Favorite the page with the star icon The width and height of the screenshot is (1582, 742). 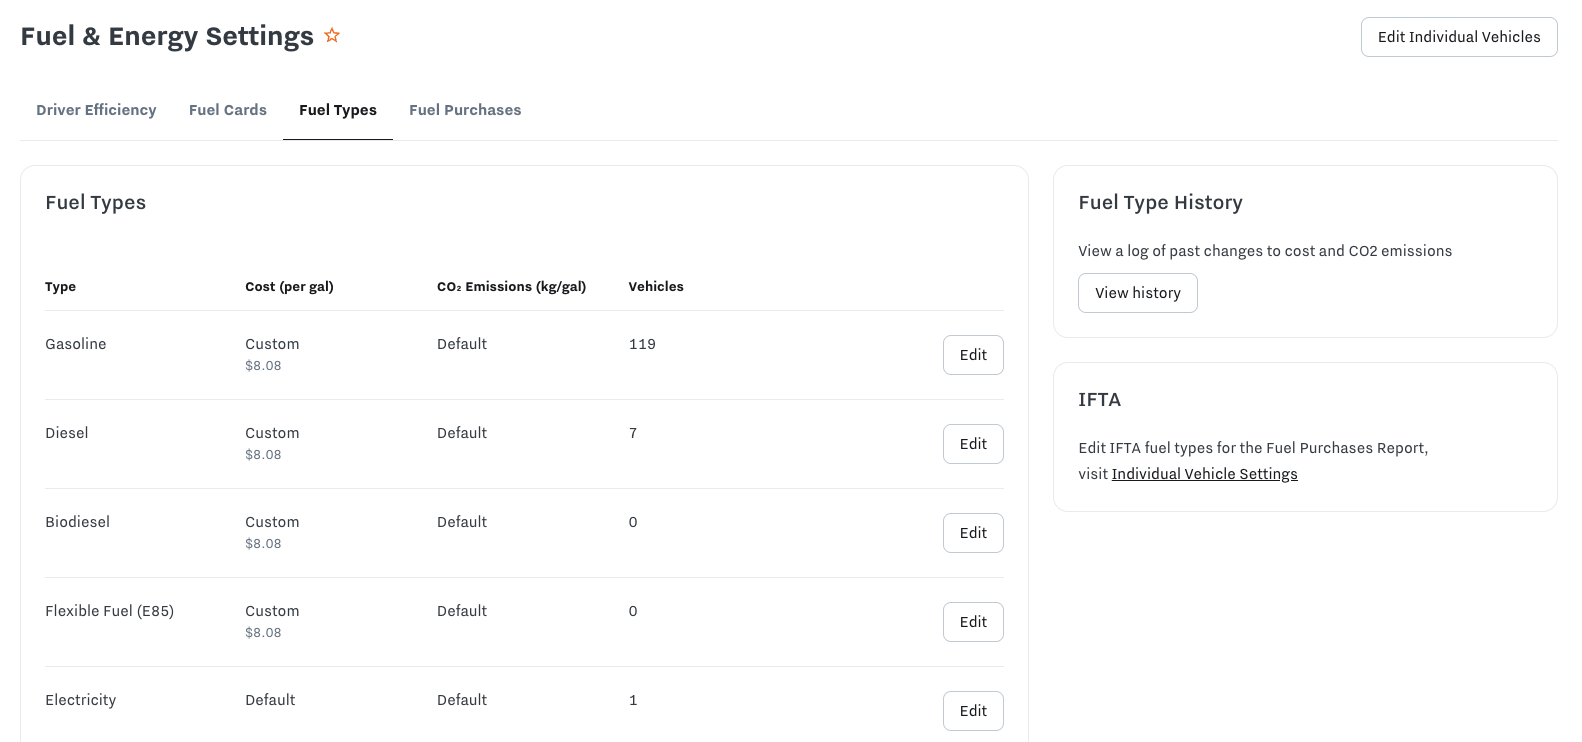click(x=332, y=36)
